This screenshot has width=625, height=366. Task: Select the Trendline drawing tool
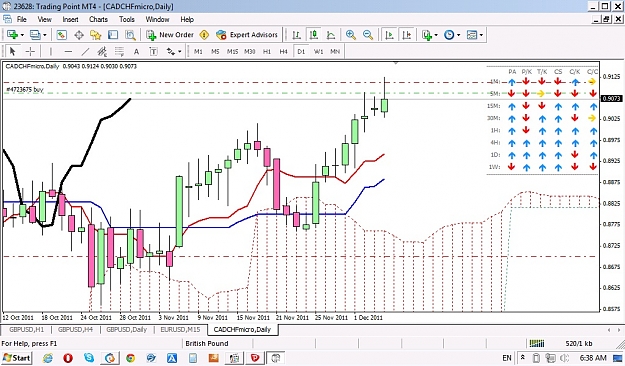click(85, 51)
